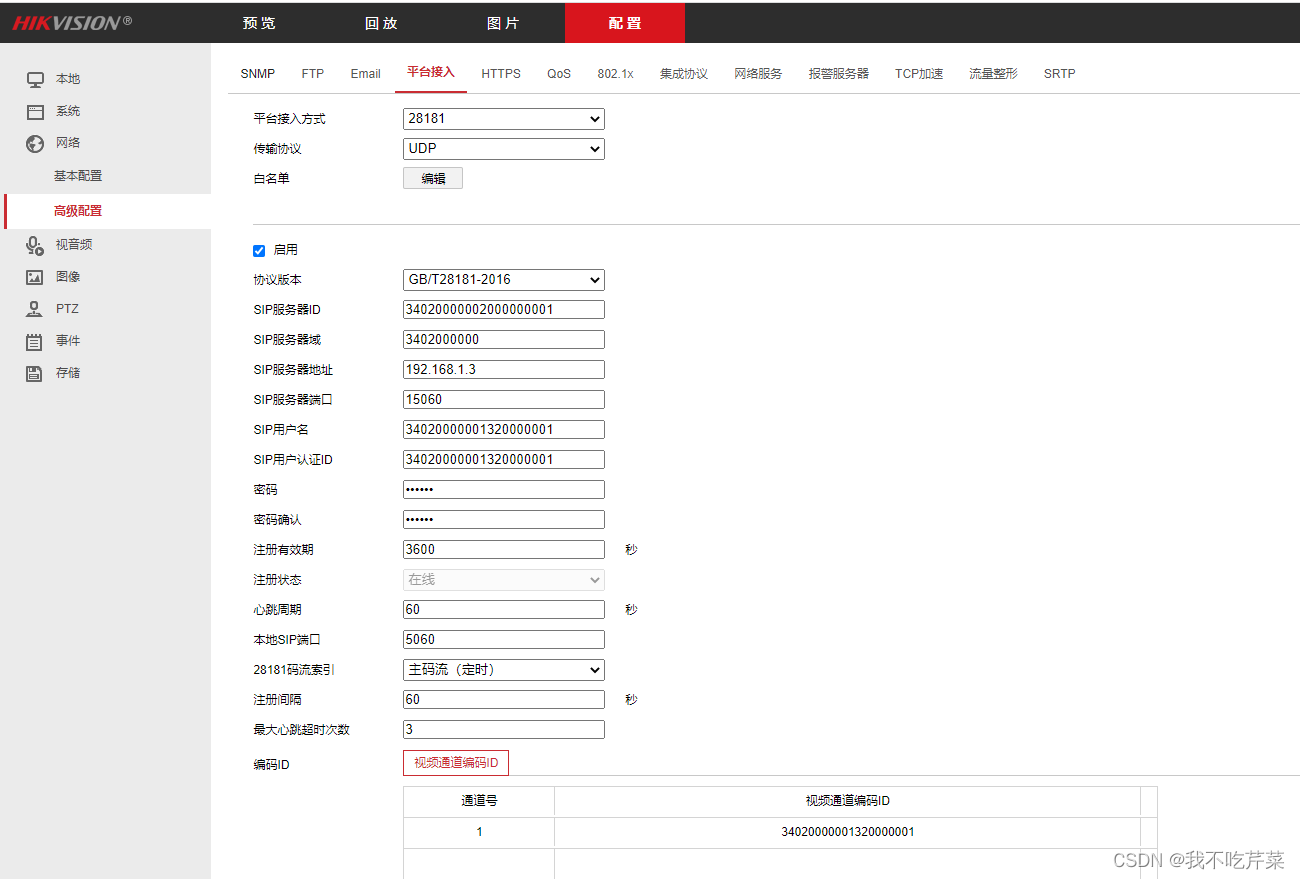This screenshot has width=1300, height=879.
Task: Click the SIP服务器域 input field
Action: [x=504, y=340]
